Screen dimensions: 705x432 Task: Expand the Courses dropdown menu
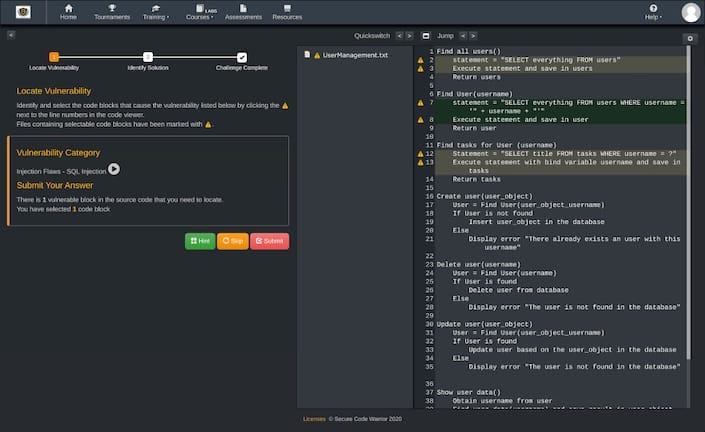click(x=201, y=13)
